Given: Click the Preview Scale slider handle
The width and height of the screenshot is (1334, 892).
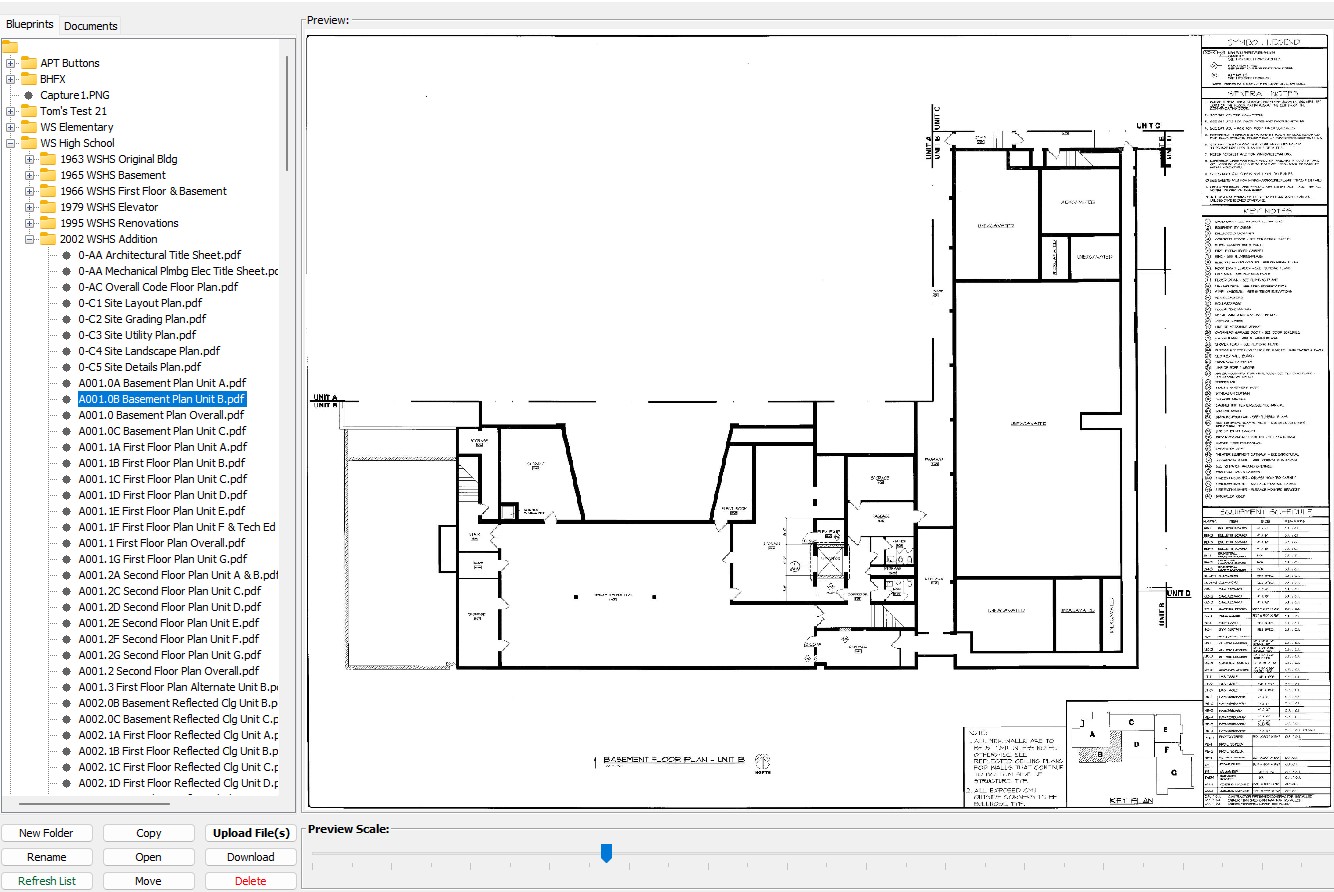Looking at the screenshot, I should (606, 853).
